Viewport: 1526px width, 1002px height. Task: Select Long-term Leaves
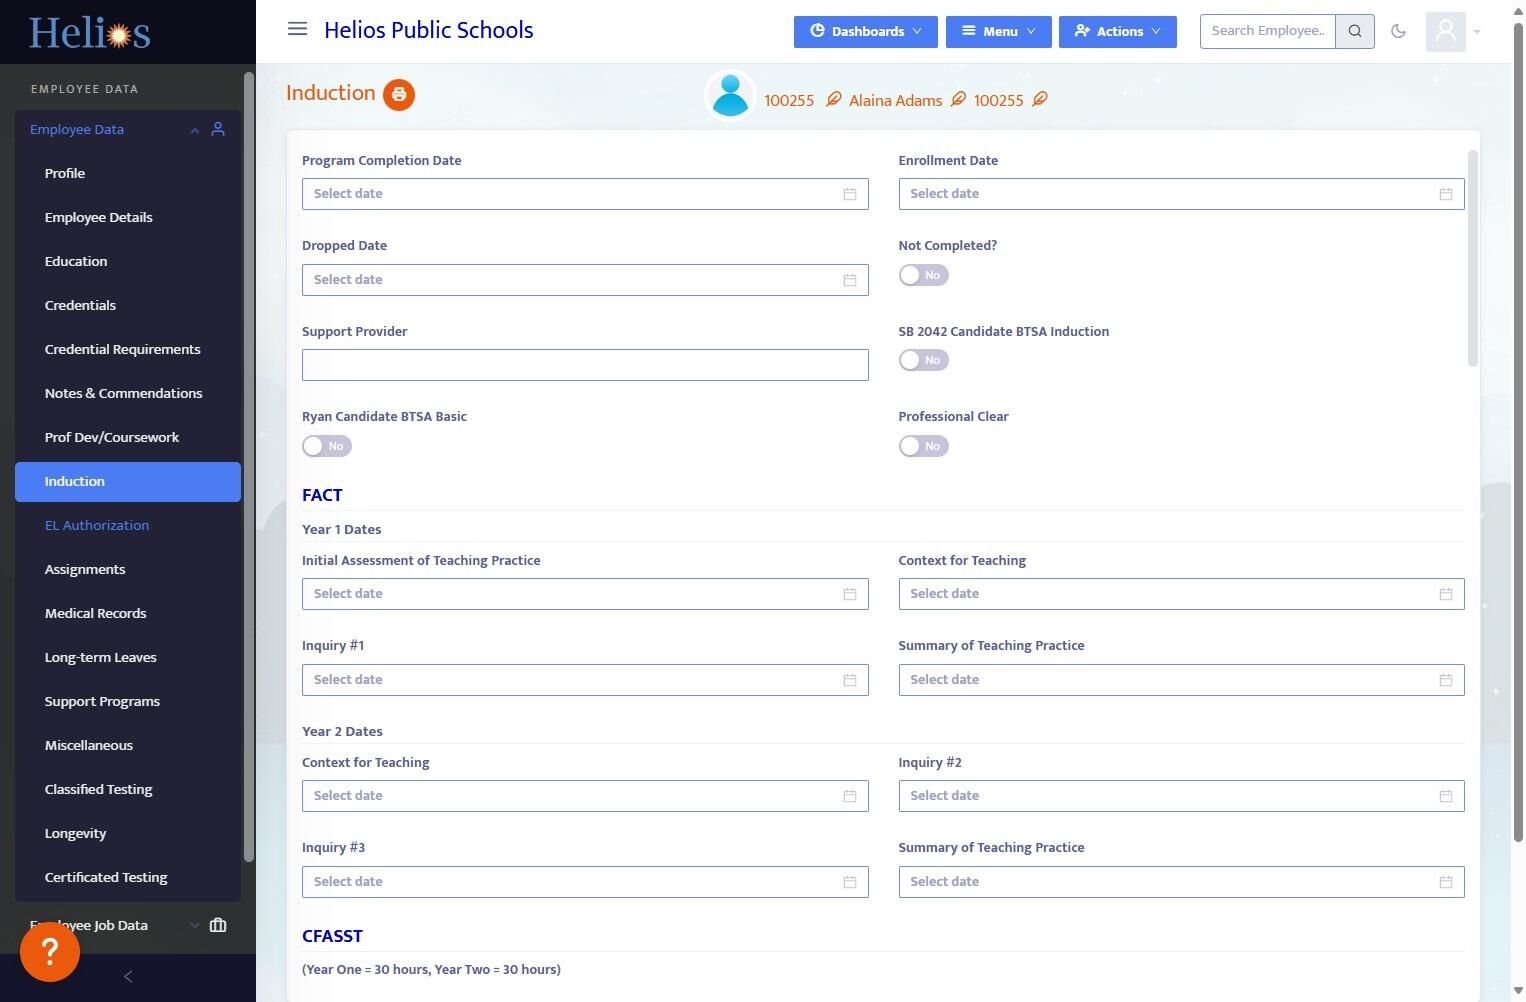click(x=128, y=657)
